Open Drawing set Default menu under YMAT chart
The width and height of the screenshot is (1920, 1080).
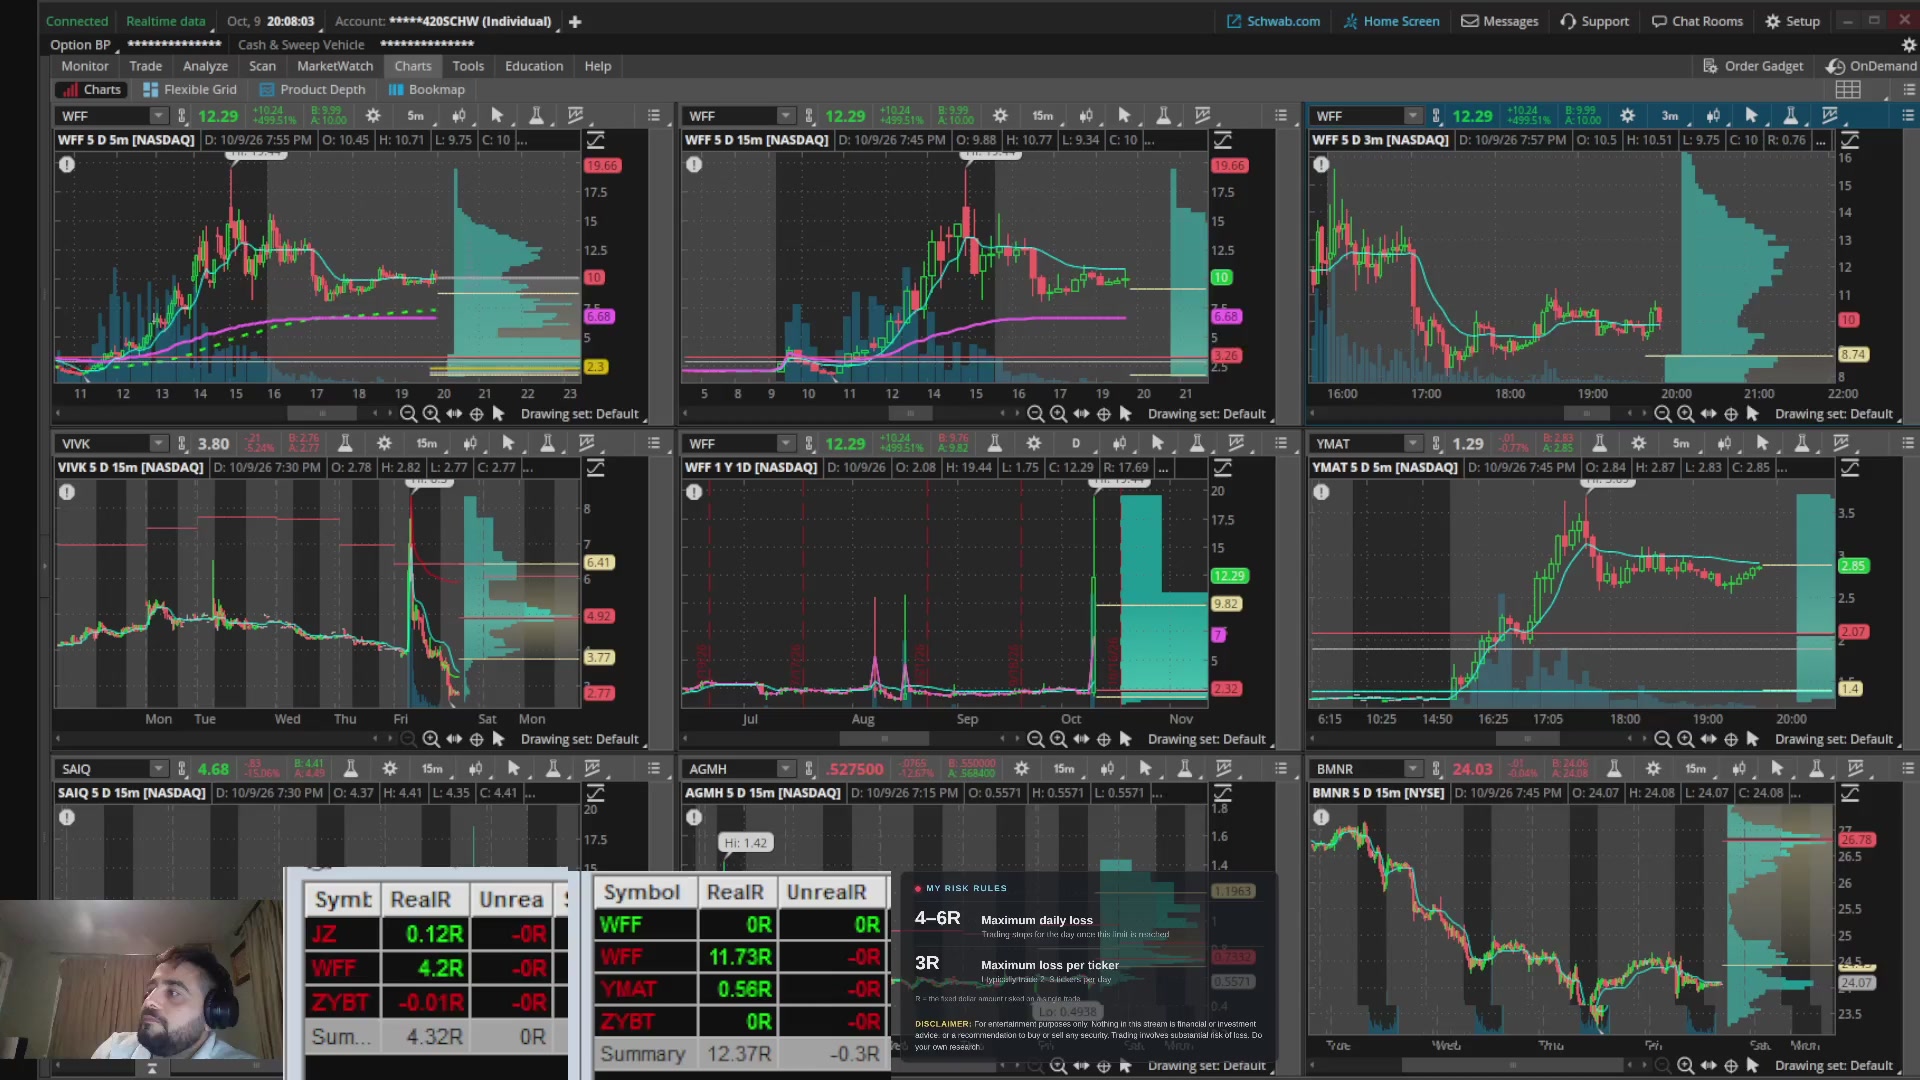tap(1834, 739)
